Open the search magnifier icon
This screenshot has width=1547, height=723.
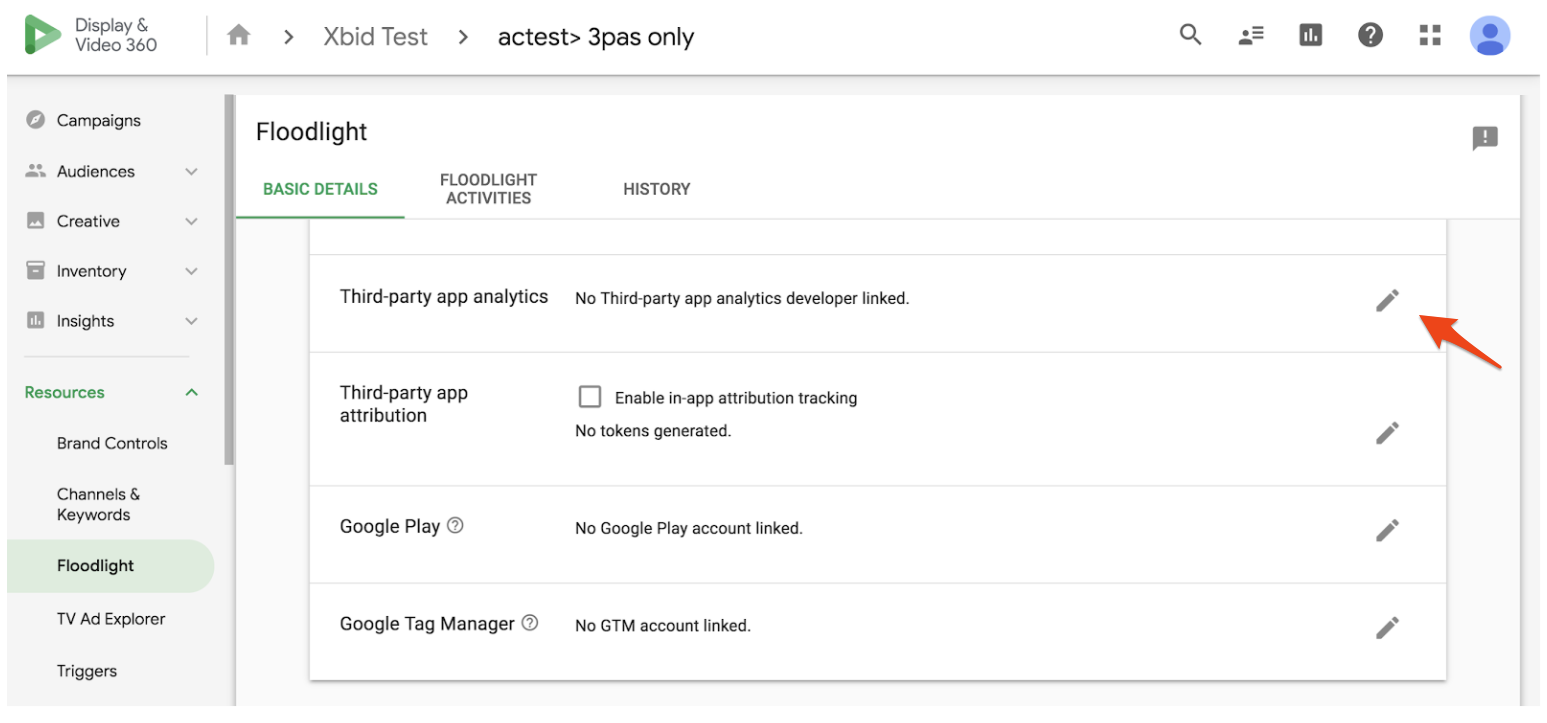click(x=1190, y=36)
